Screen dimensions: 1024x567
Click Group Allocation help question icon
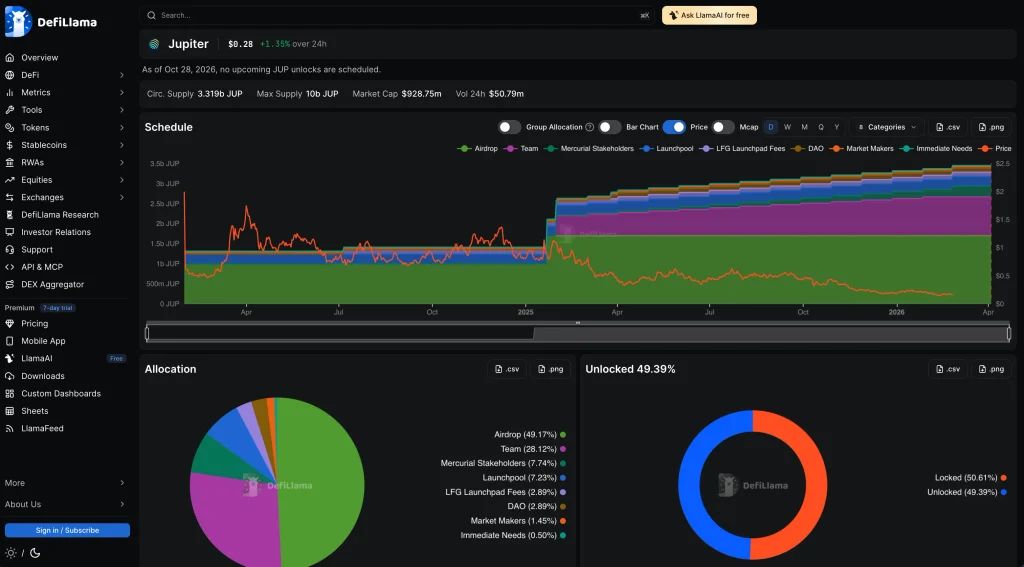click(x=590, y=127)
